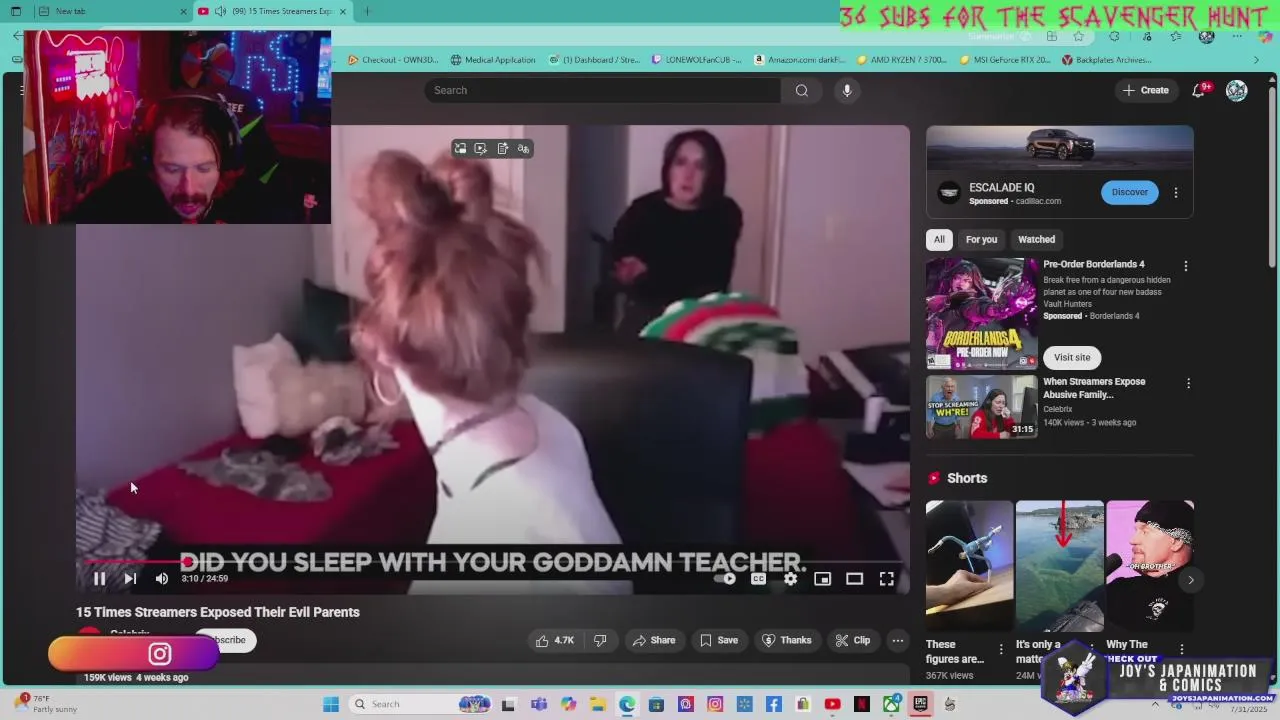This screenshot has height=720, width=1280.
Task: Switch to the New tab browser tab
Action: coord(111,11)
